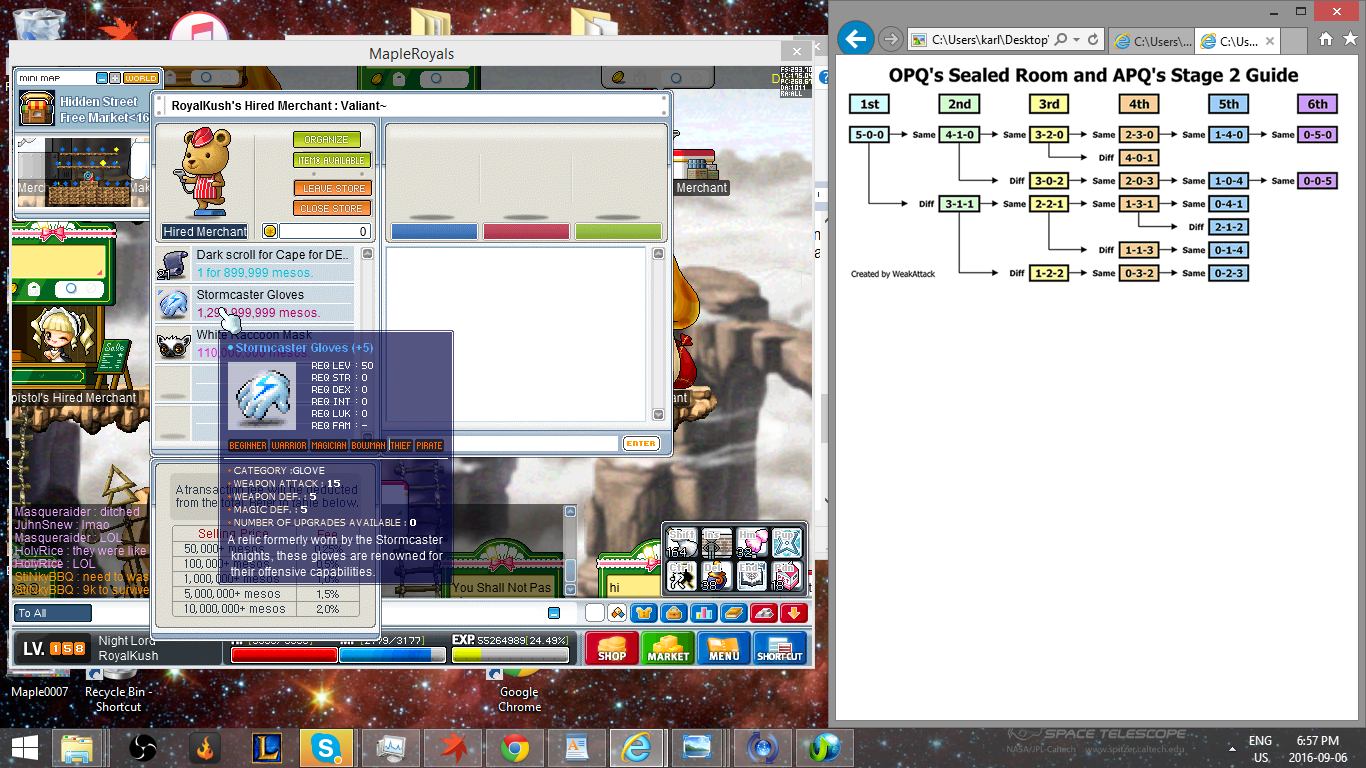Image resolution: width=1366 pixels, height=768 pixels.
Task: Open the WORLD map button
Action: pos(140,78)
